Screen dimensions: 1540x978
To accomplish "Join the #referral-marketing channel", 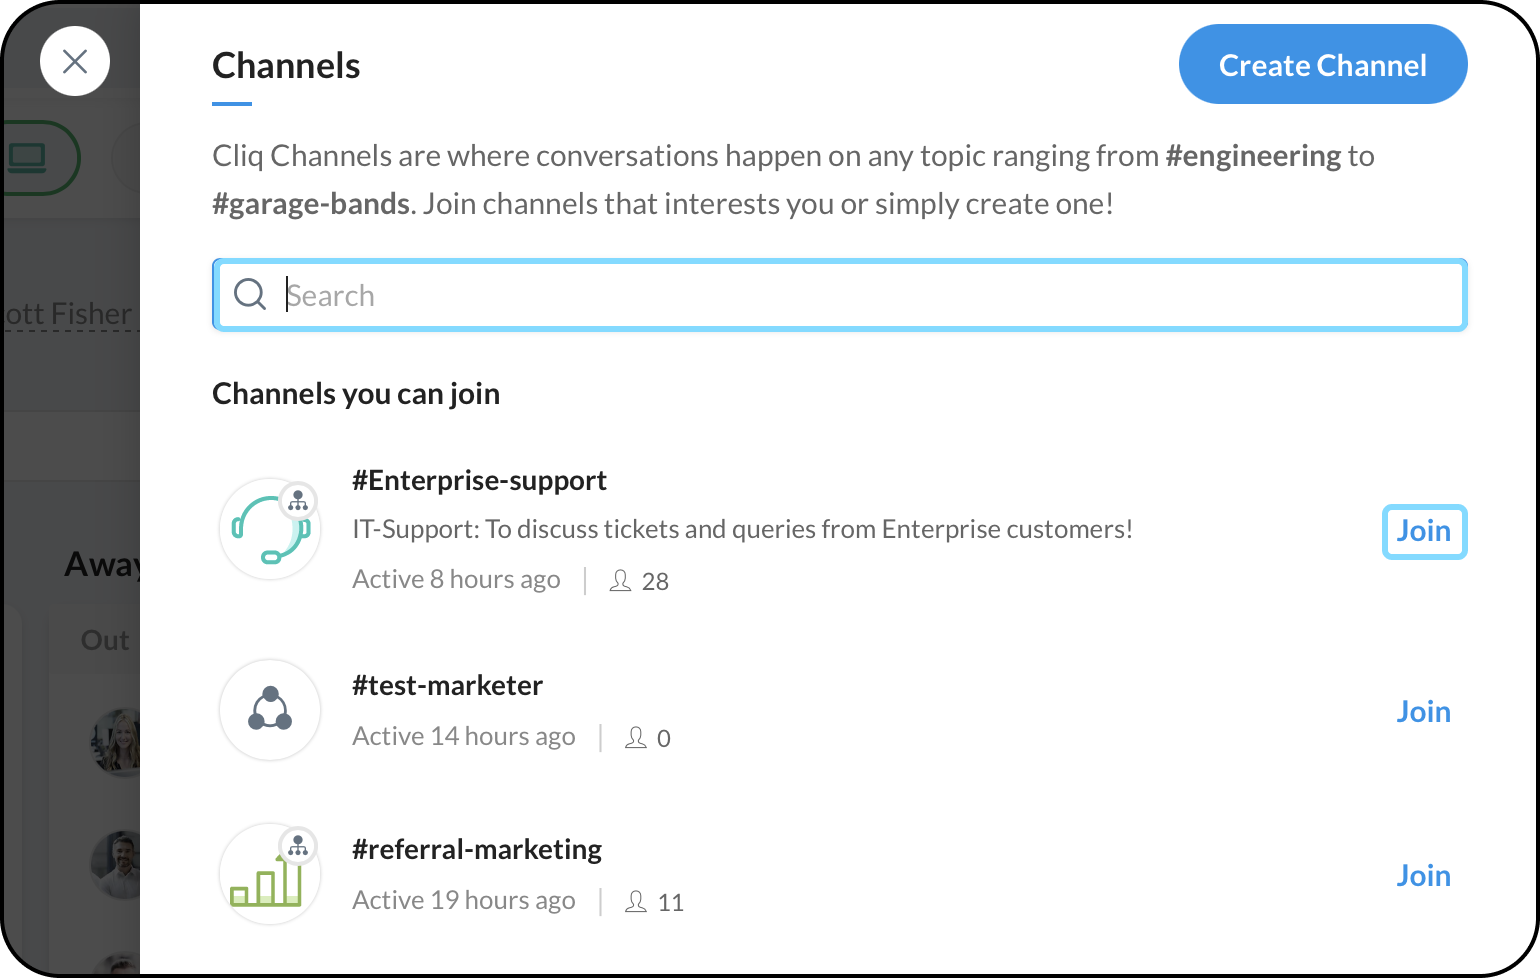I will coord(1423,876).
